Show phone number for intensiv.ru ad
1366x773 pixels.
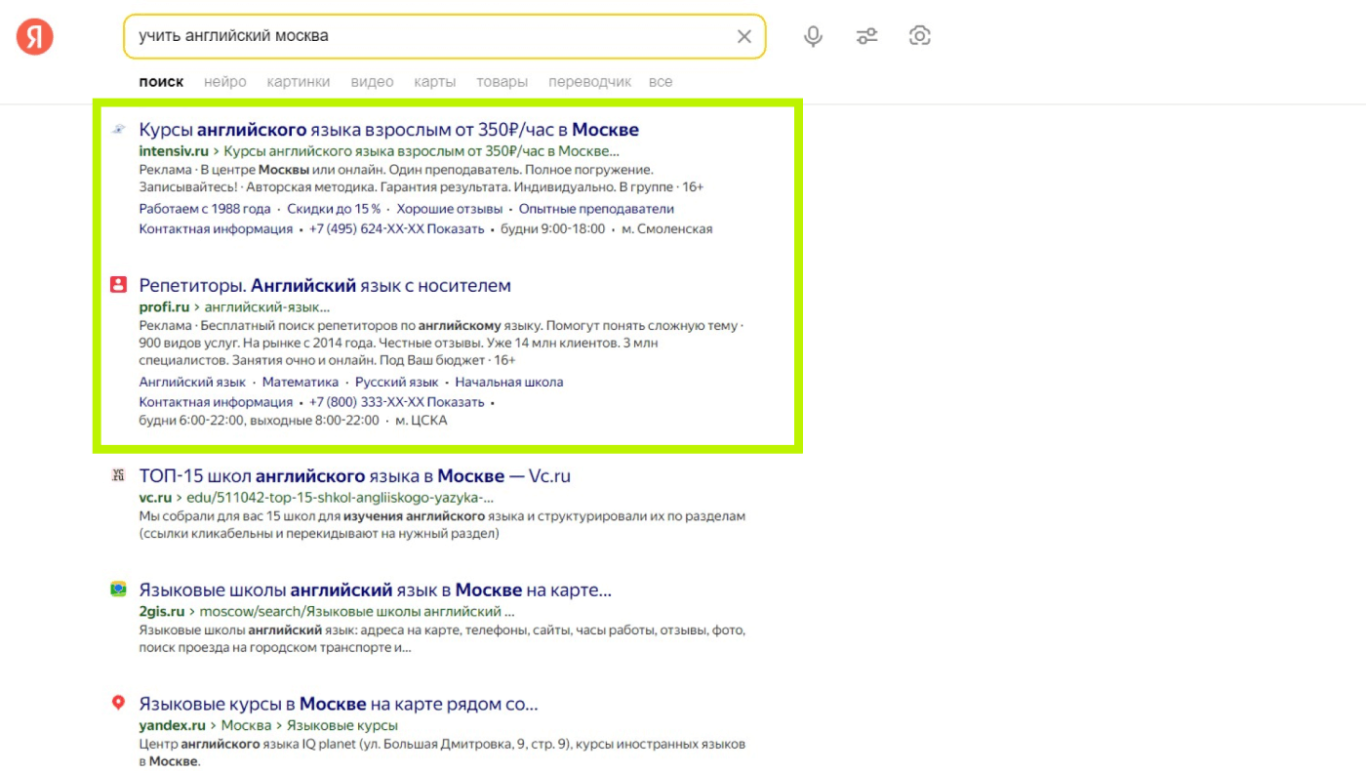[x=455, y=229]
